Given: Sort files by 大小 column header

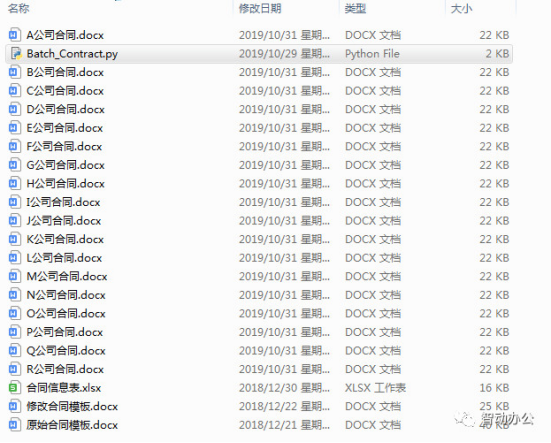Looking at the screenshot, I should pyautogui.click(x=461, y=8).
